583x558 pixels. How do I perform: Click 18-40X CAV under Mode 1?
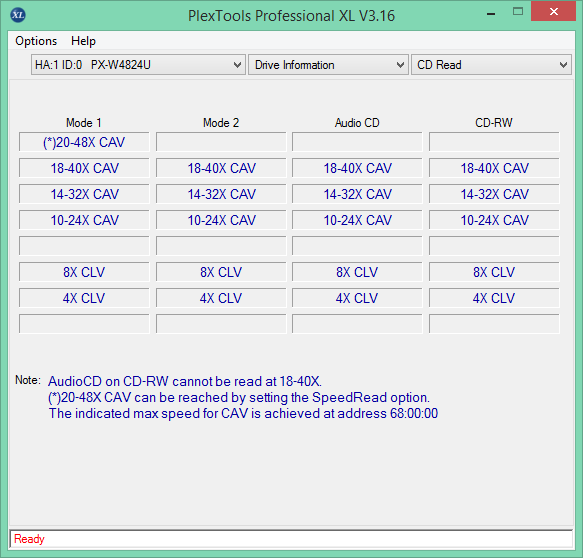(84, 168)
